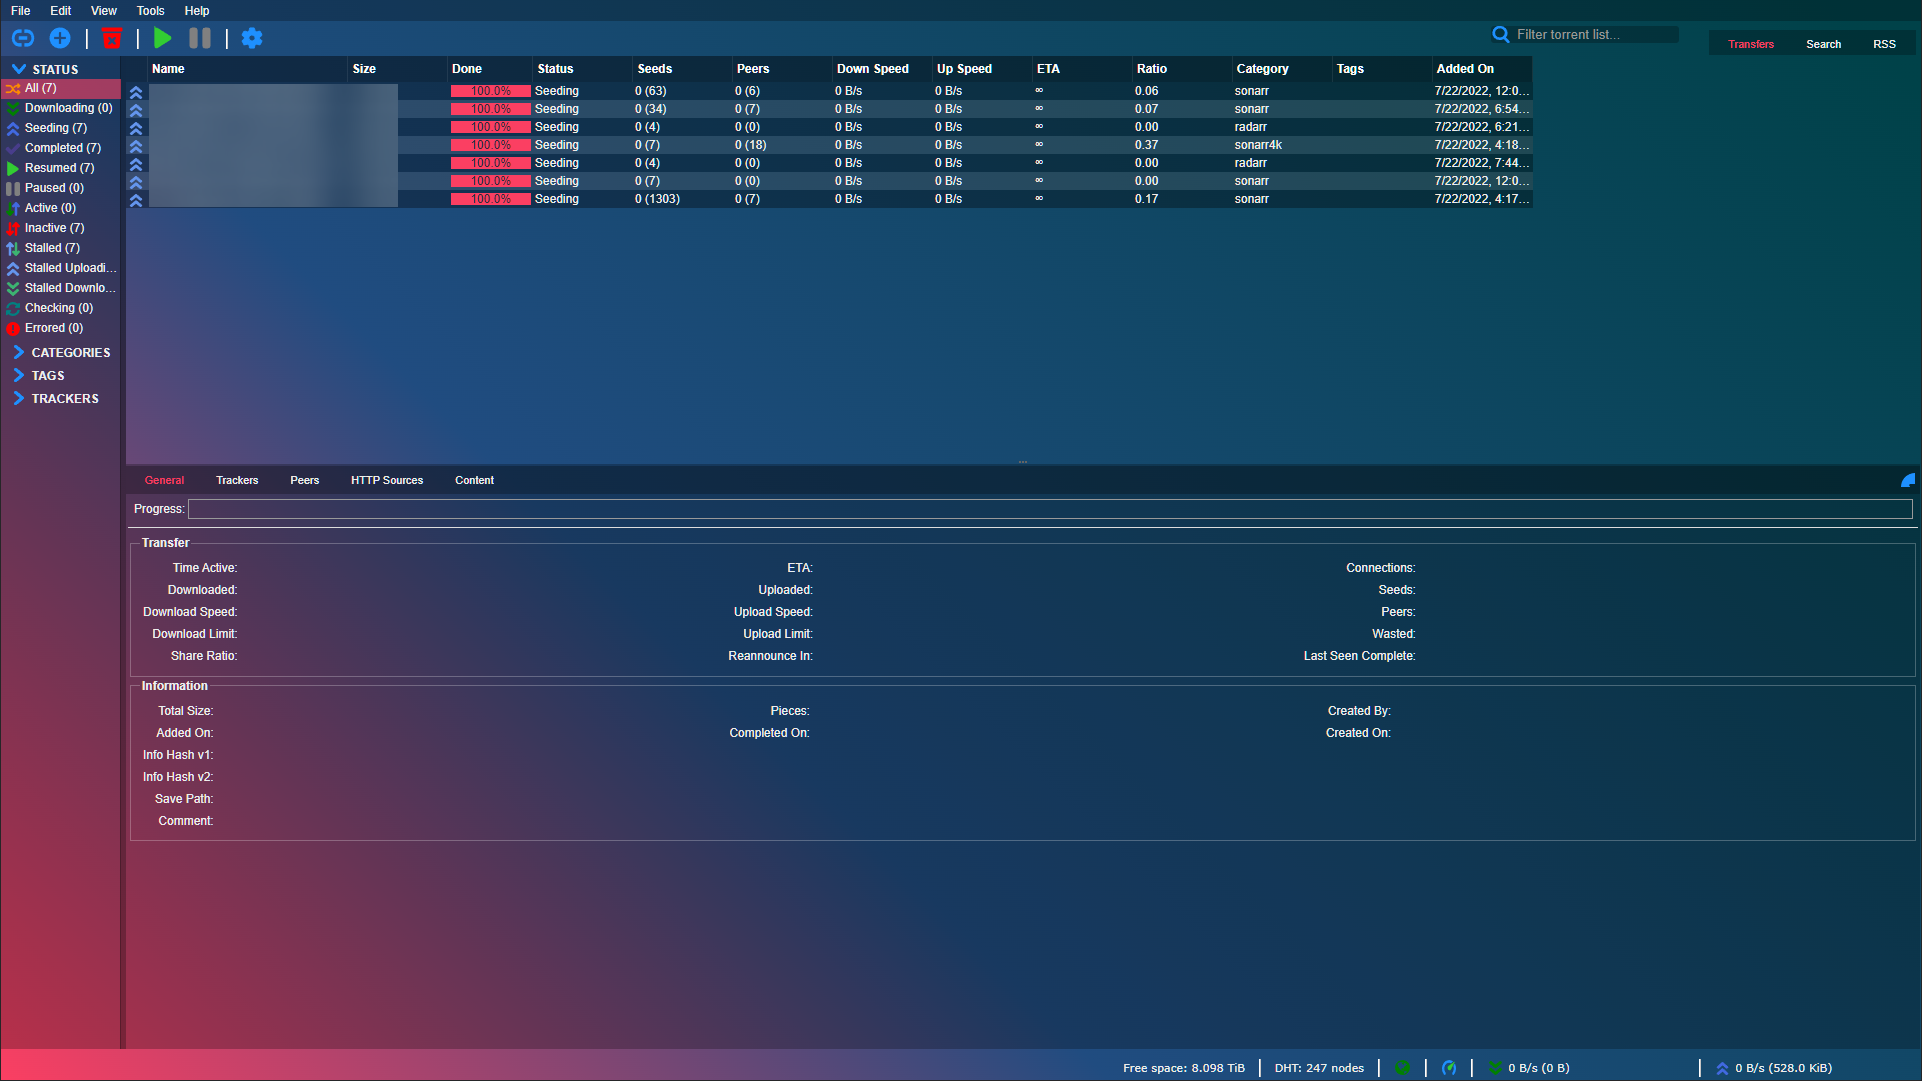Click the upload speed arrow icon
This screenshot has width=1922, height=1081.
tap(1722, 1068)
